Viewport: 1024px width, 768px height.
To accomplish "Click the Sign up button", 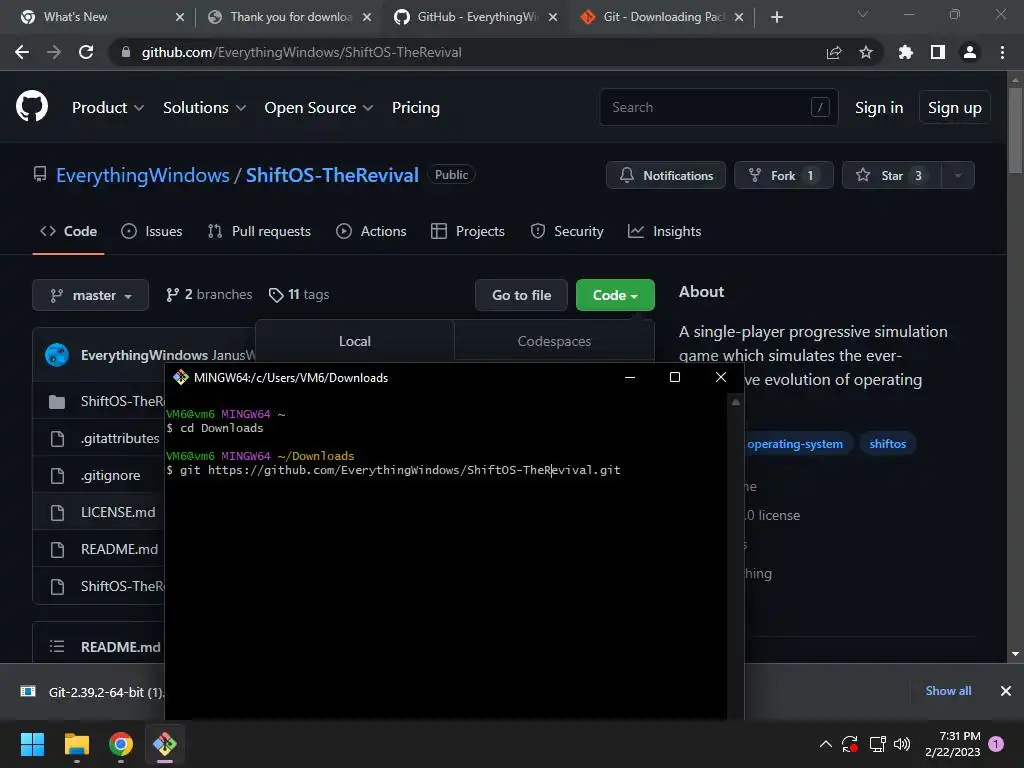I will coord(954,108).
